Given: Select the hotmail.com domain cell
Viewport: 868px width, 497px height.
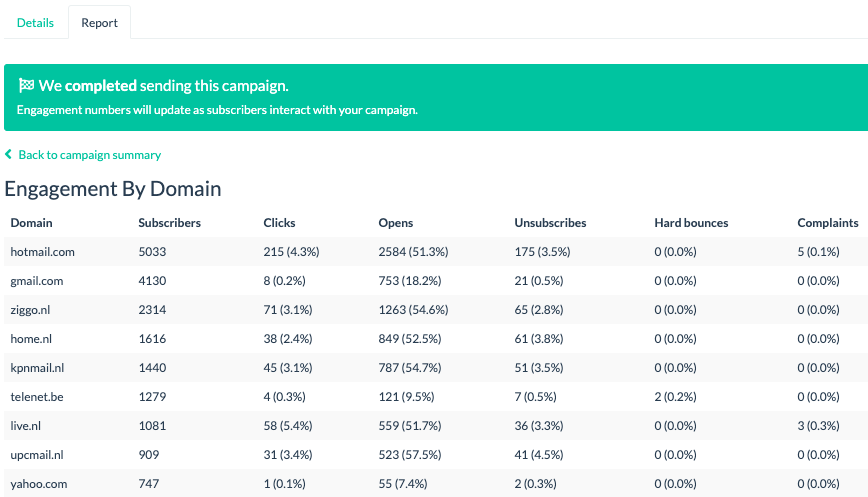Looking at the screenshot, I should point(43,252).
